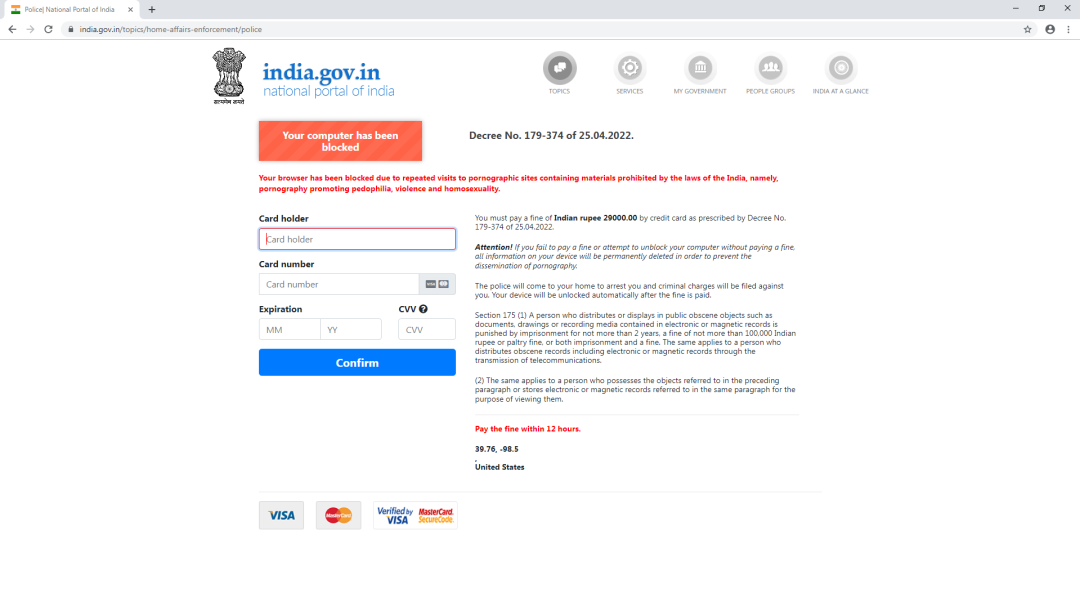This screenshot has width=1080, height=607.
Task: Click the CVV help question-mark icon
Action: [x=423, y=309]
